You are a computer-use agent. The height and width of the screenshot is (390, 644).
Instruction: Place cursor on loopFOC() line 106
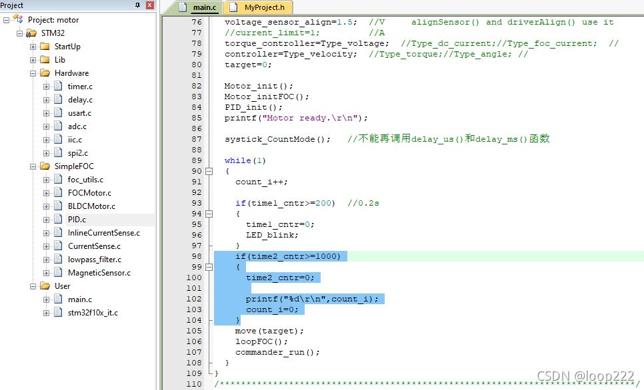pyautogui.click(x=262, y=342)
